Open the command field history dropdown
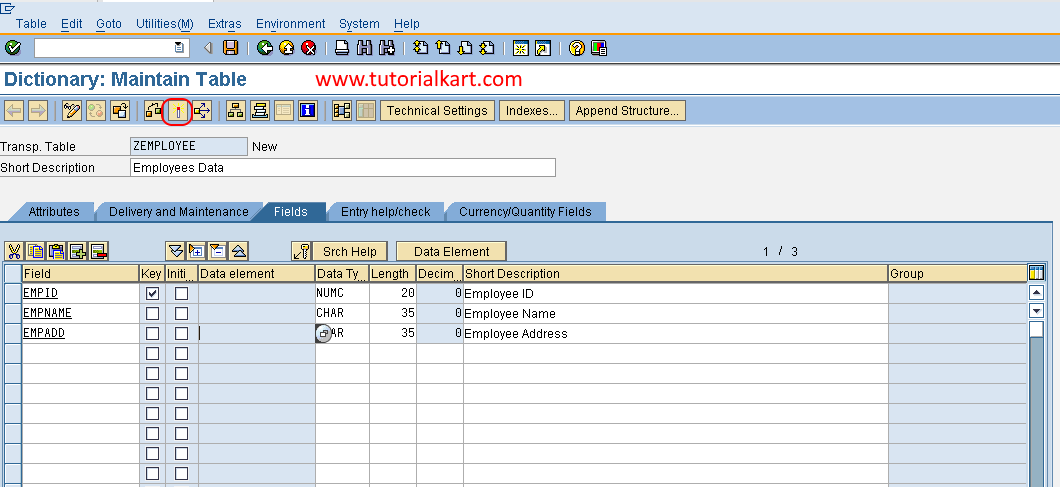This screenshot has width=1060, height=487. pos(178,48)
